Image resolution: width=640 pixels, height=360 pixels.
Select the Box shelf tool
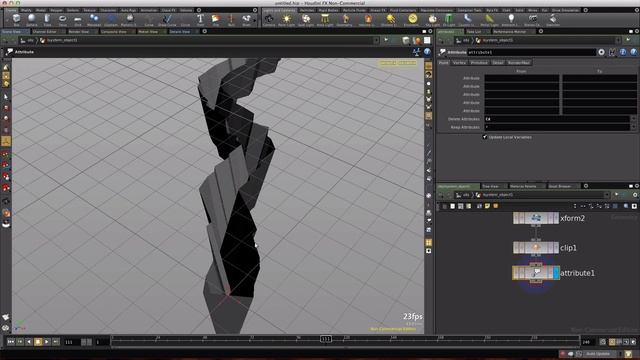coord(16,20)
